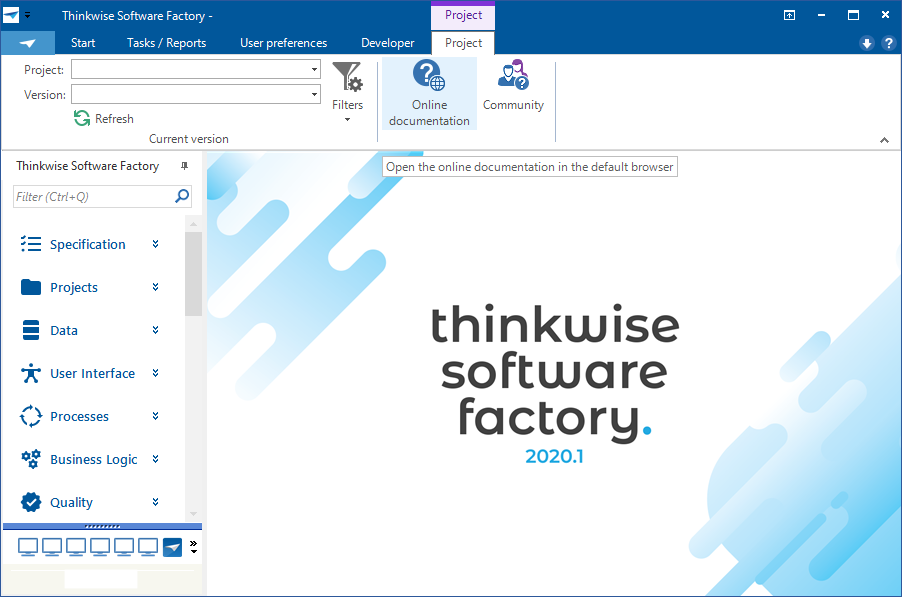The image size is (902, 597).
Task: Click the Specification list icon
Action: (30, 244)
